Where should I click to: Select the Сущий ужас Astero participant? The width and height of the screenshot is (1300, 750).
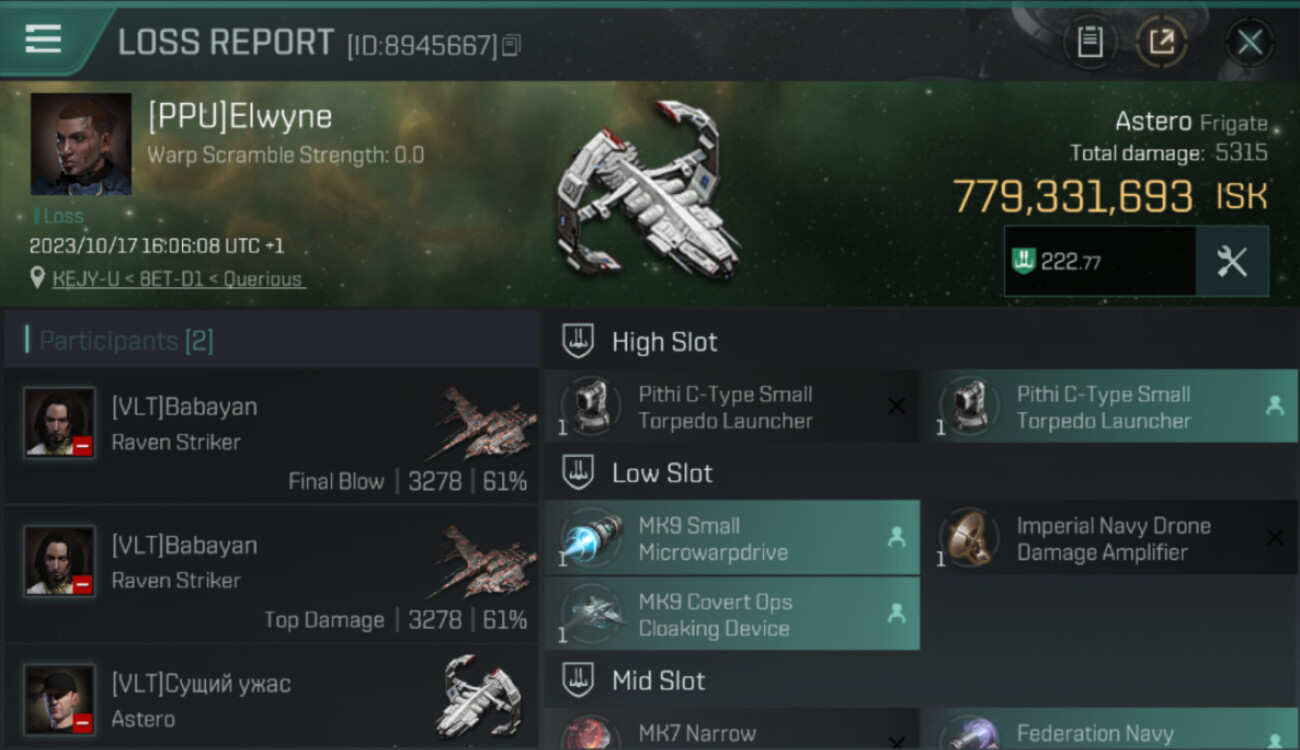point(272,698)
